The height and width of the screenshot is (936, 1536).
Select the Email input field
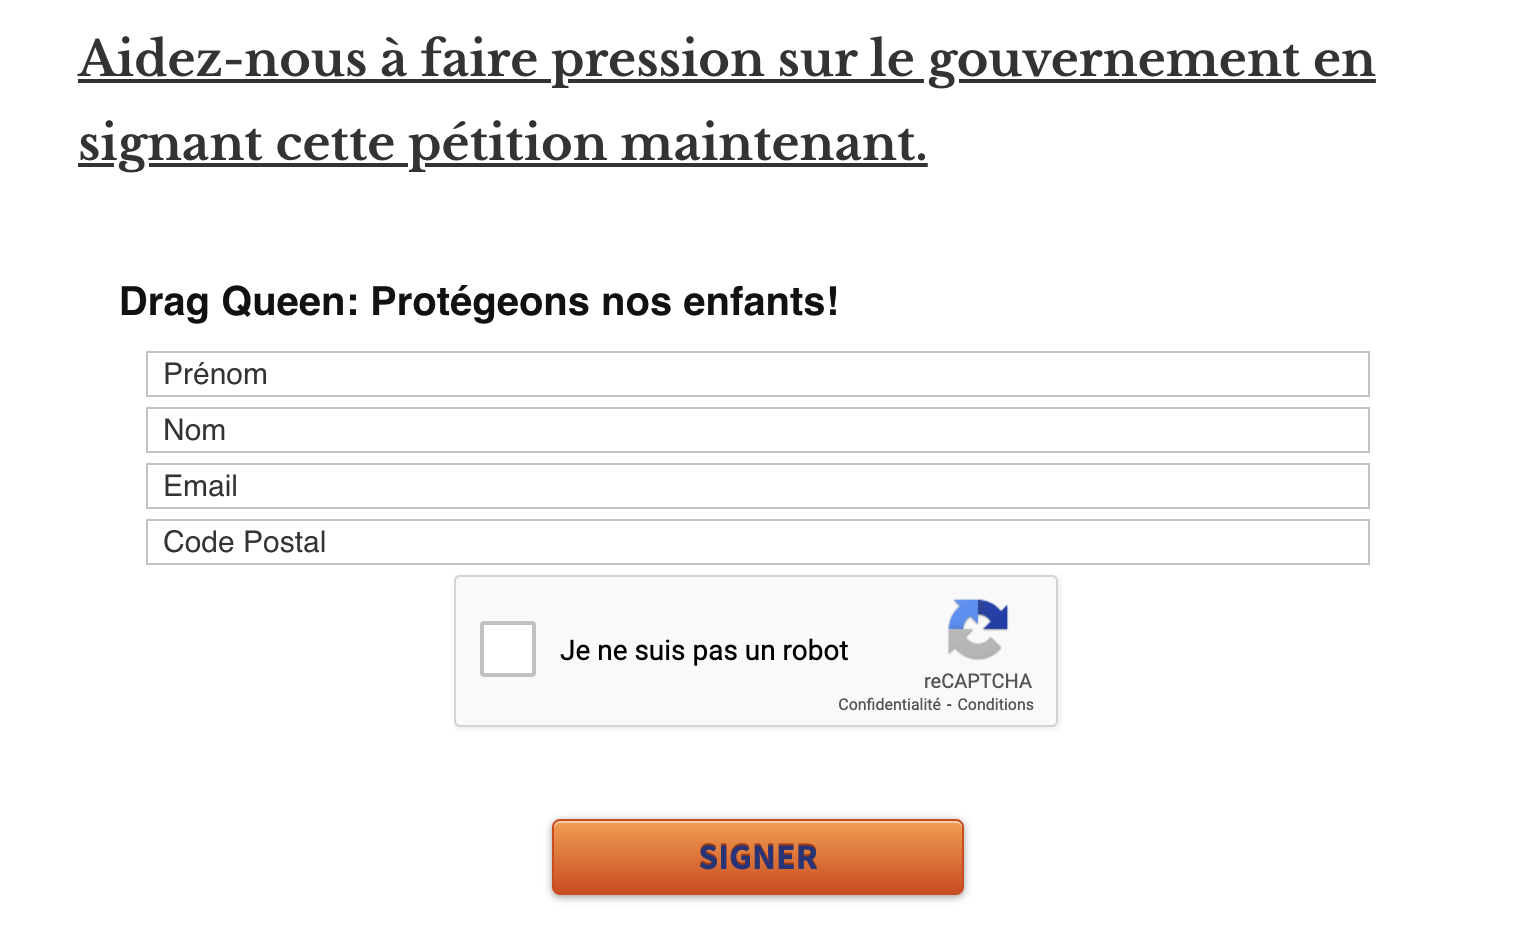coord(757,486)
